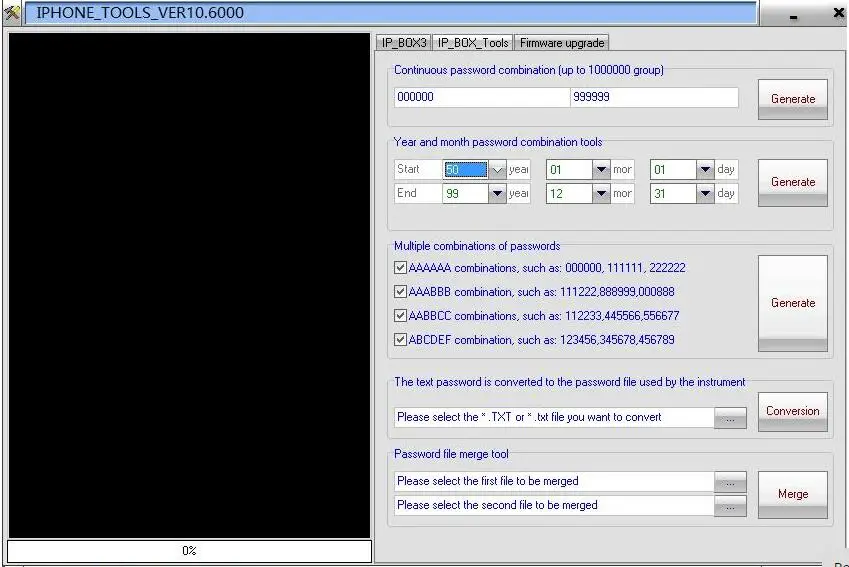Viewport: 849px width, 567px height.
Task: Click the 'Year and month password combination tools' label
Action: [498, 142]
